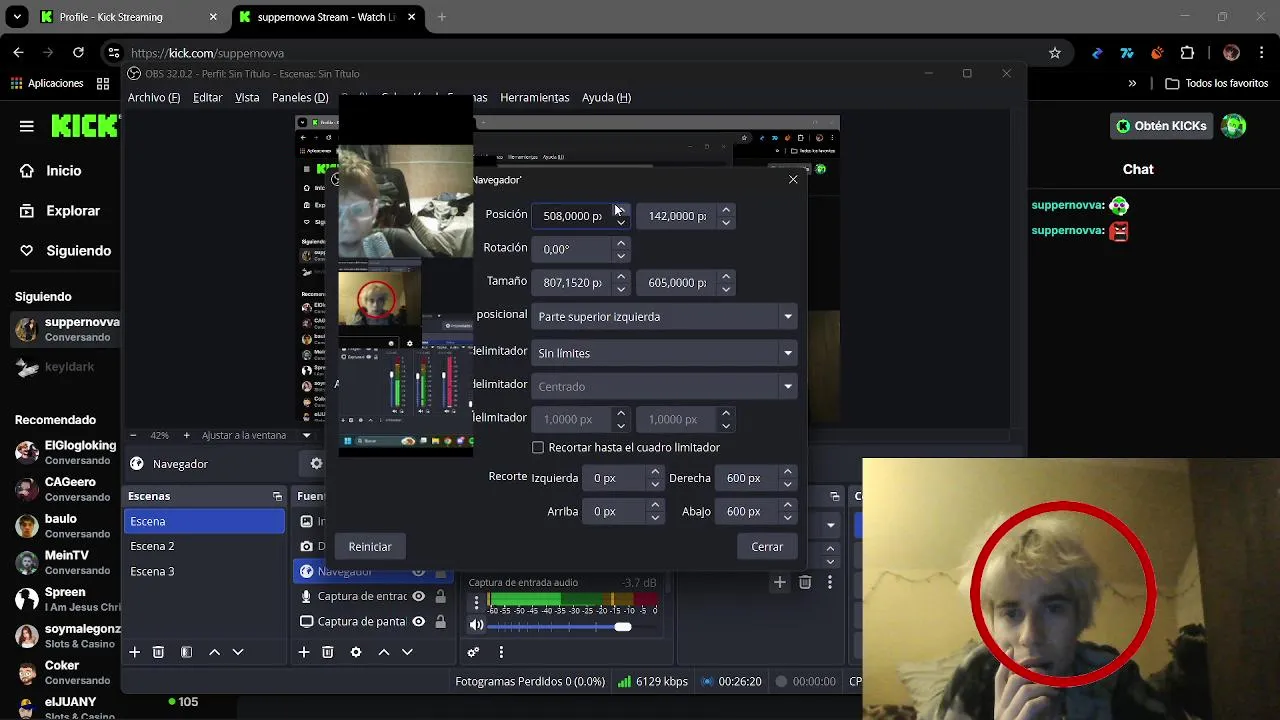Open audio input channel options dots

click(477, 603)
